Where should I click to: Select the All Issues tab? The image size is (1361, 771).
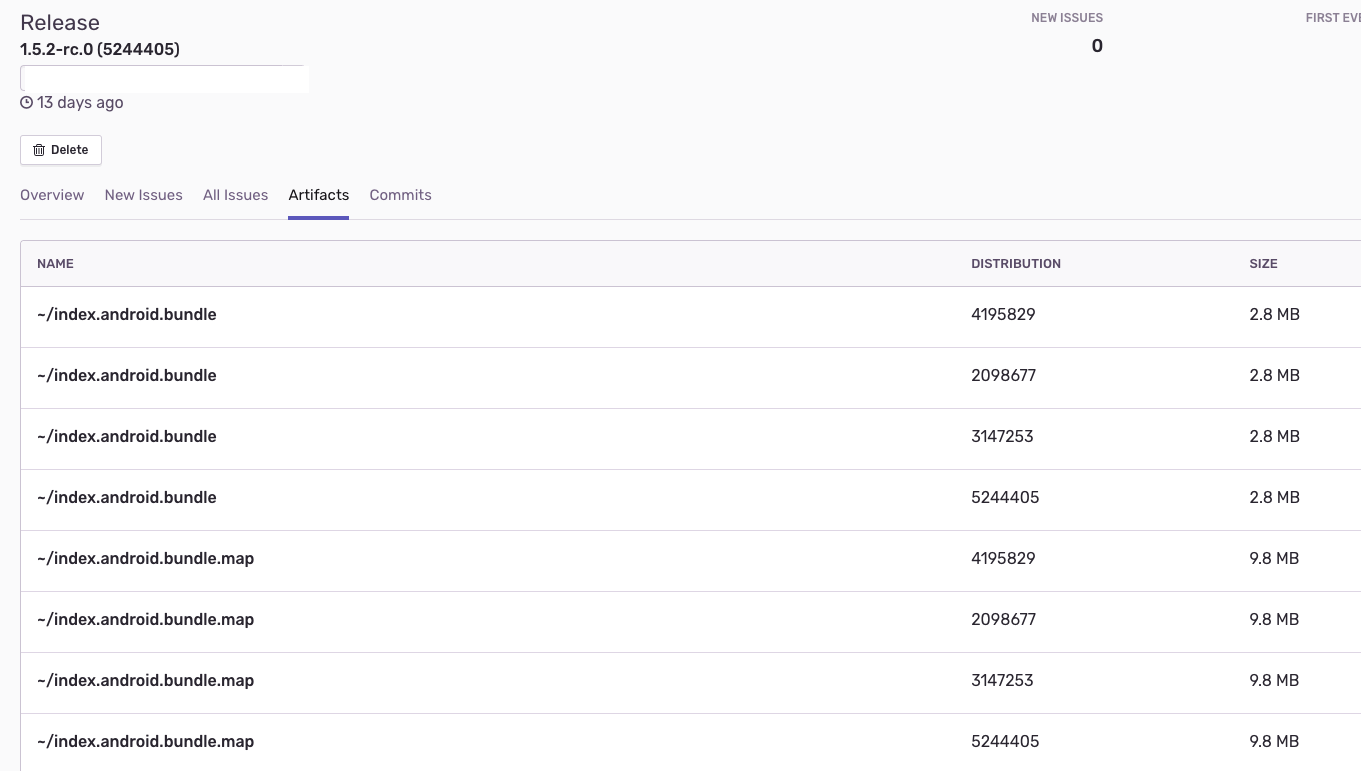(235, 195)
